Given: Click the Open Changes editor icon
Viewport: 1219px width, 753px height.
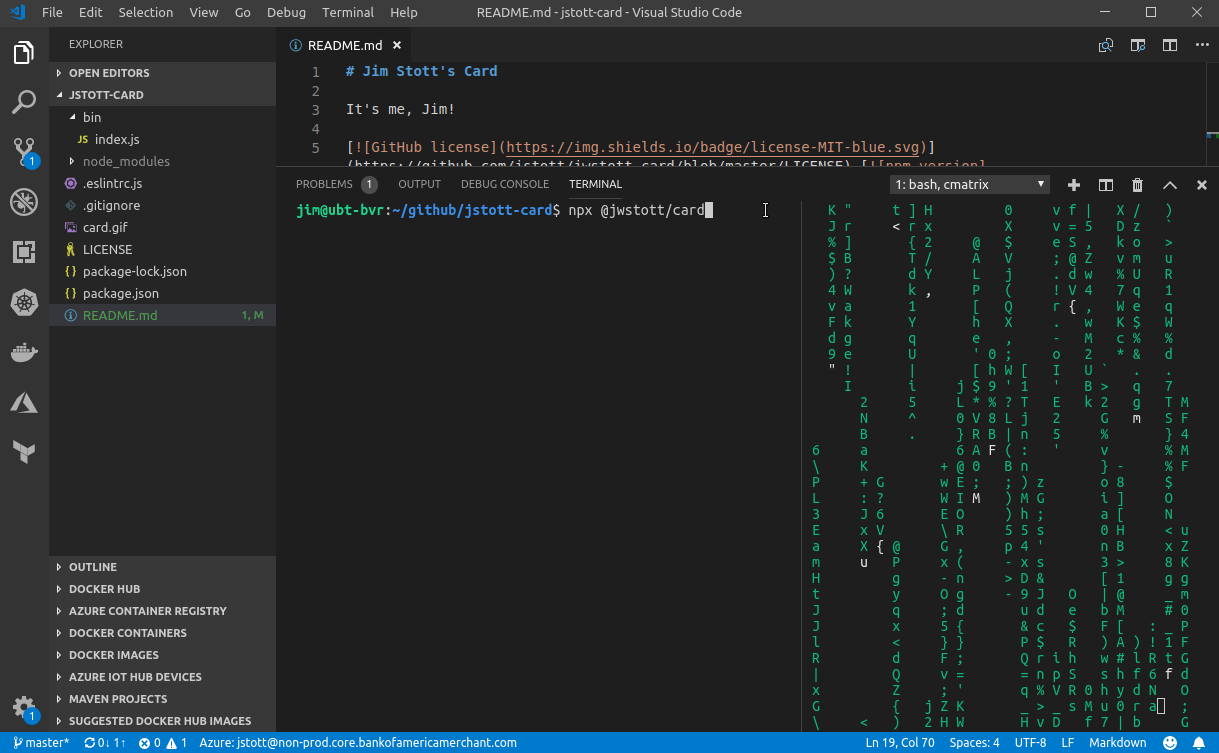Looking at the screenshot, I should (x=1106, y=45).
